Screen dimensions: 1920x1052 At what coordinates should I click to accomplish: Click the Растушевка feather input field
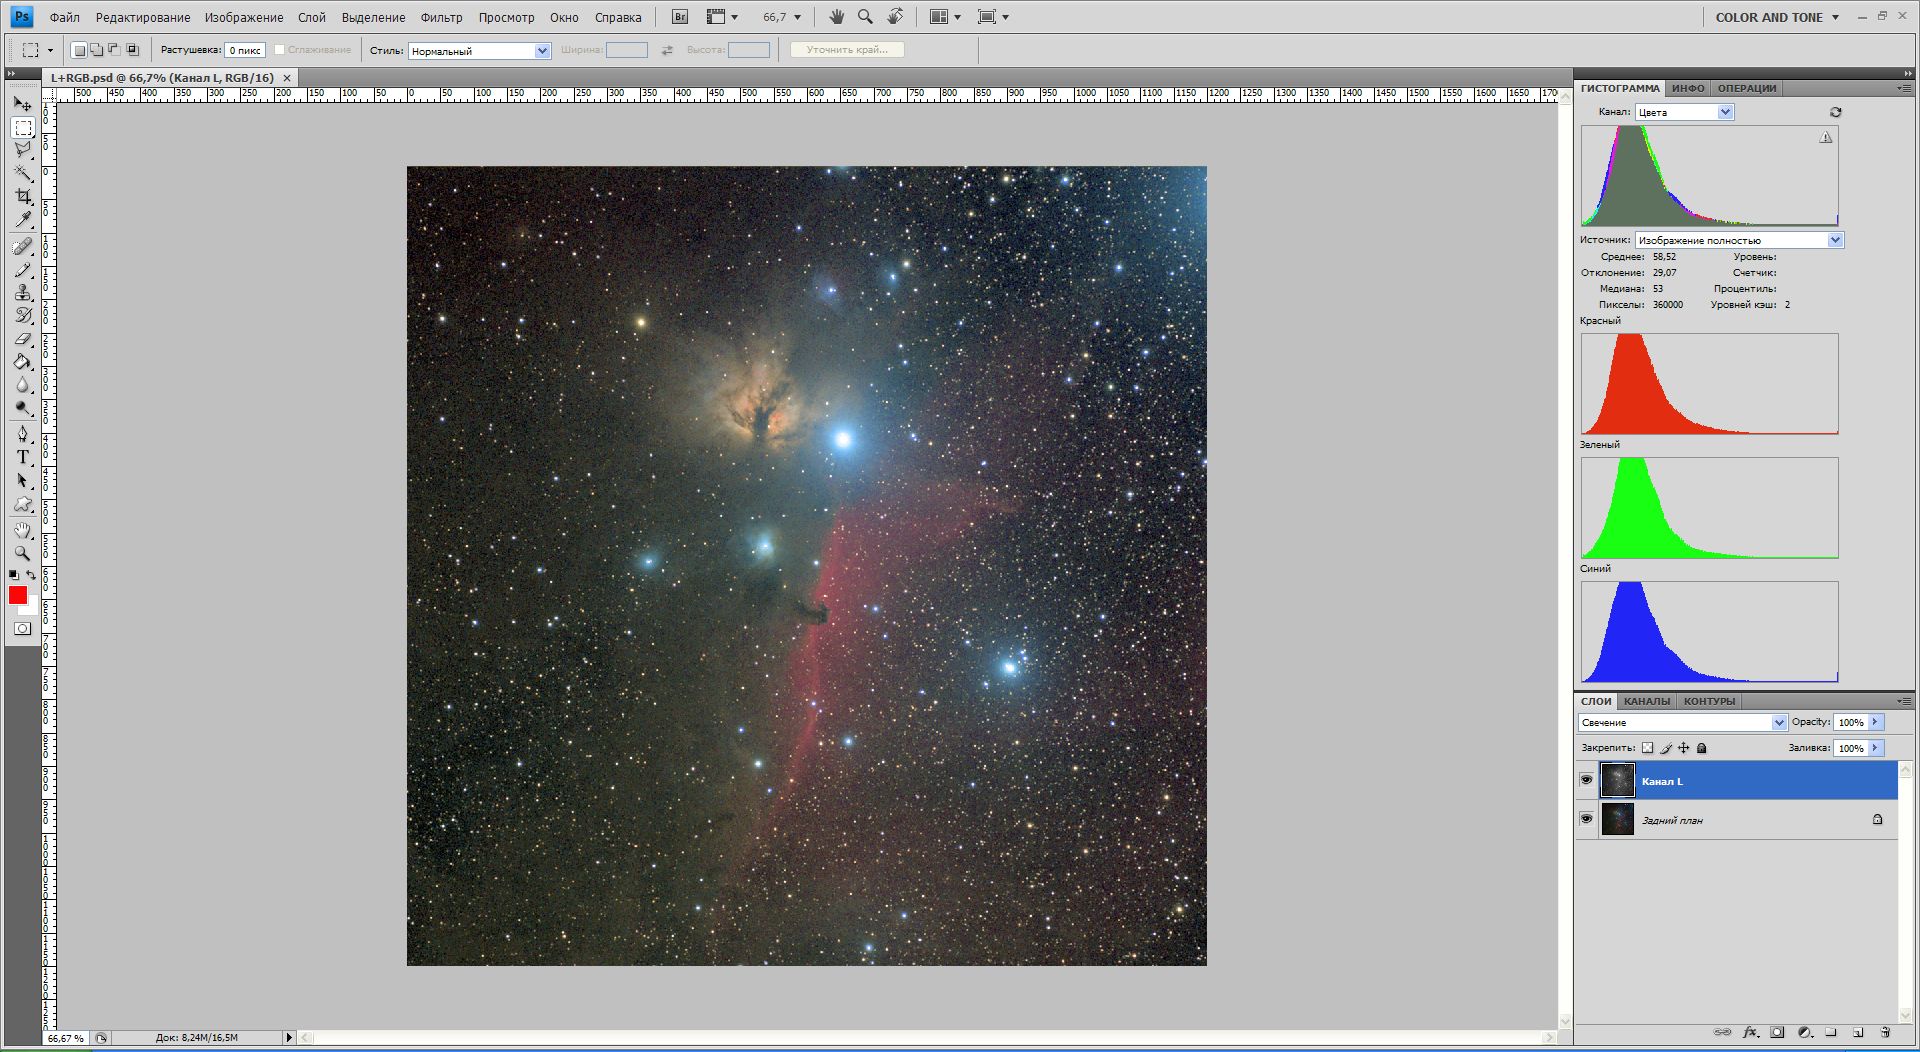pyautogui.click(x=244, y=50)
